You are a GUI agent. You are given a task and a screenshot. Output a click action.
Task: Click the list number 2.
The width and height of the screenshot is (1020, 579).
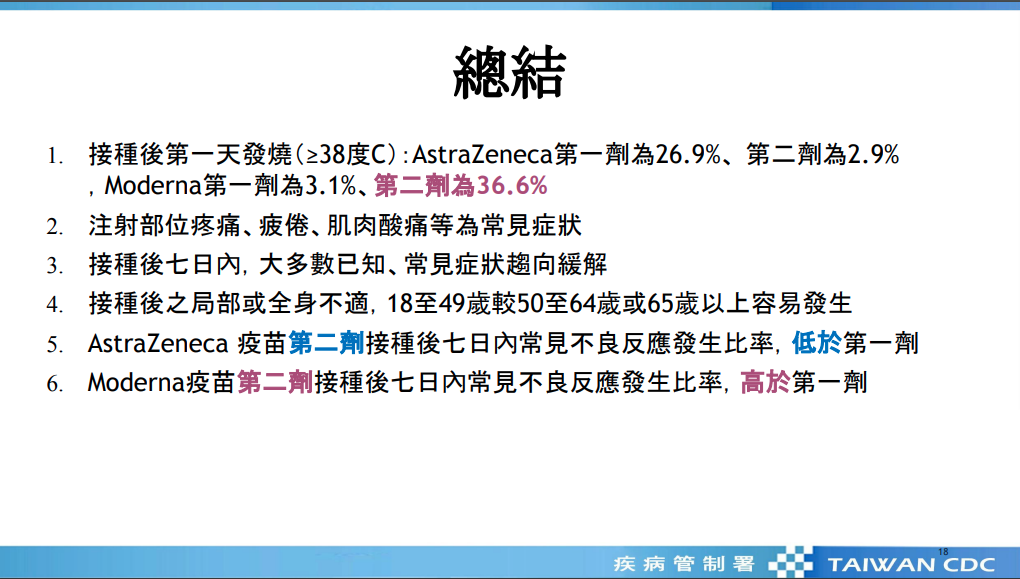point(55,227)
